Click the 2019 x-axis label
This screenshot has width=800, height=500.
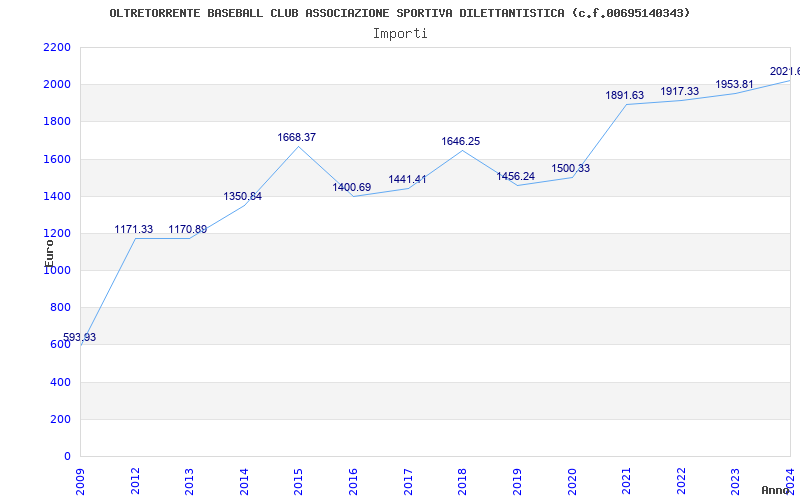[x=517, y=482]
